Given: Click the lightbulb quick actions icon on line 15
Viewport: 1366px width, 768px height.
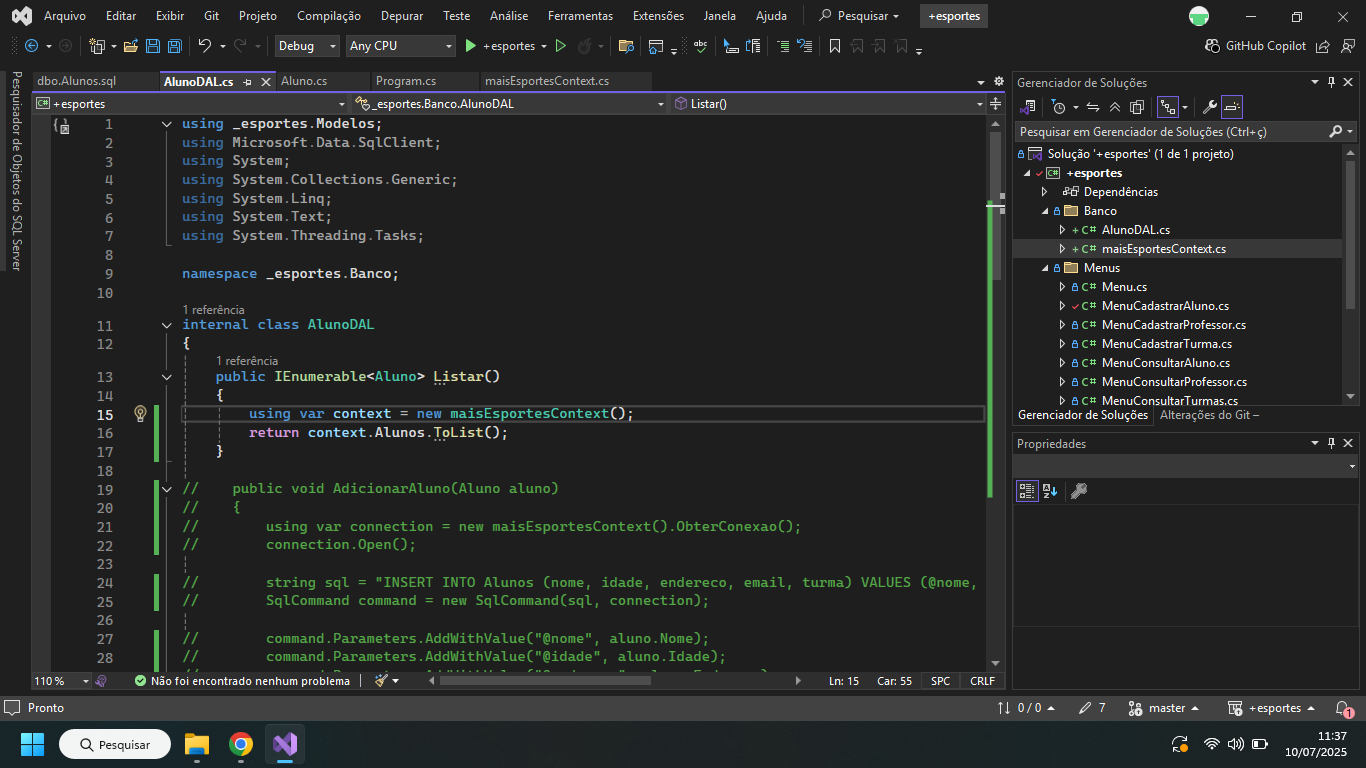Looking at the screenshot, I should tap(141, 414).
